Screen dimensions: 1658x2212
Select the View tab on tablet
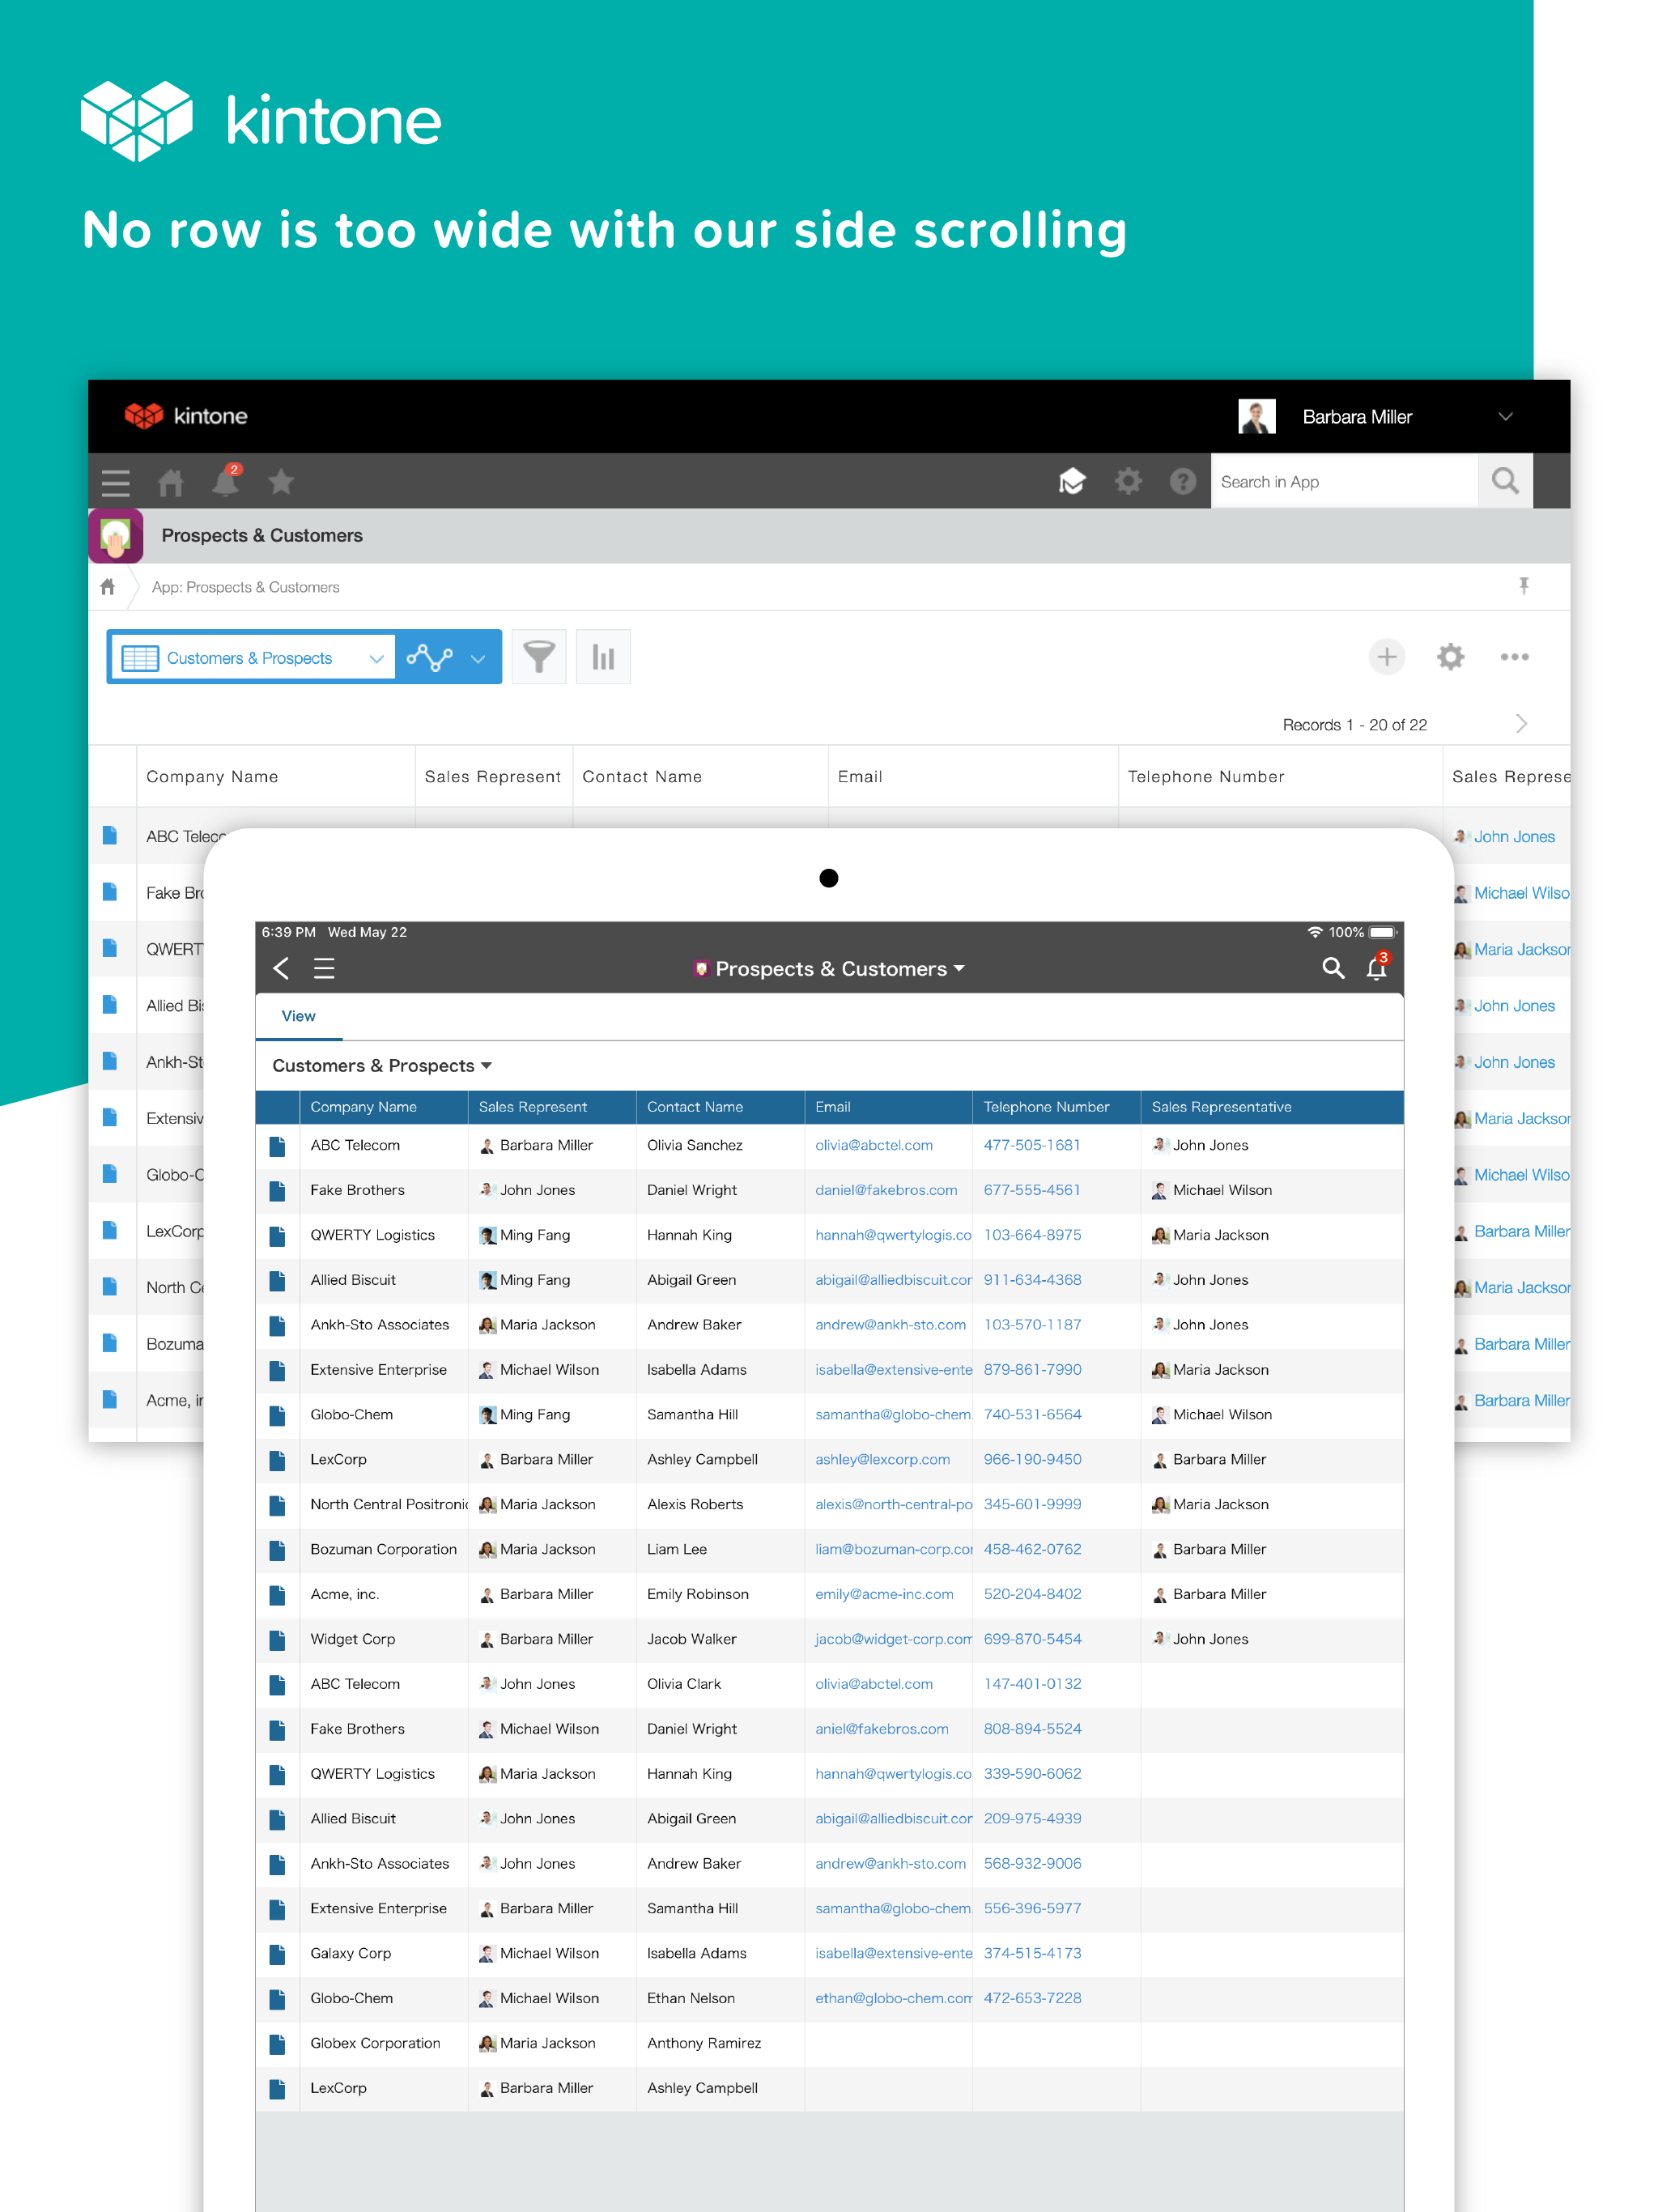tap(298, 1016)
